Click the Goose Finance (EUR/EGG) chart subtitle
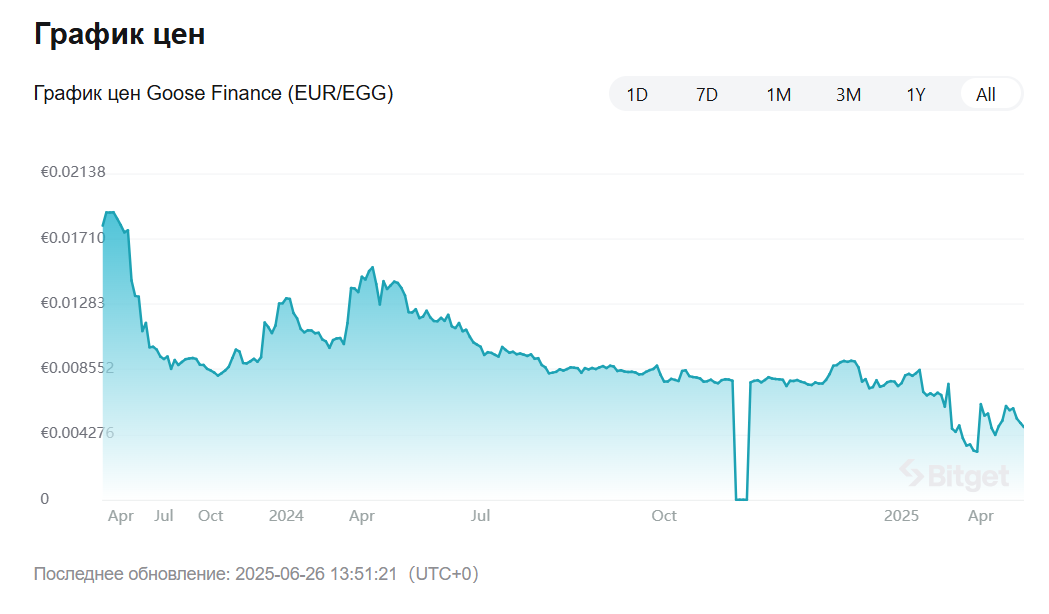The height and width of the screenshot is (614, 1049). pyautogui.click(x=213, y=93)
